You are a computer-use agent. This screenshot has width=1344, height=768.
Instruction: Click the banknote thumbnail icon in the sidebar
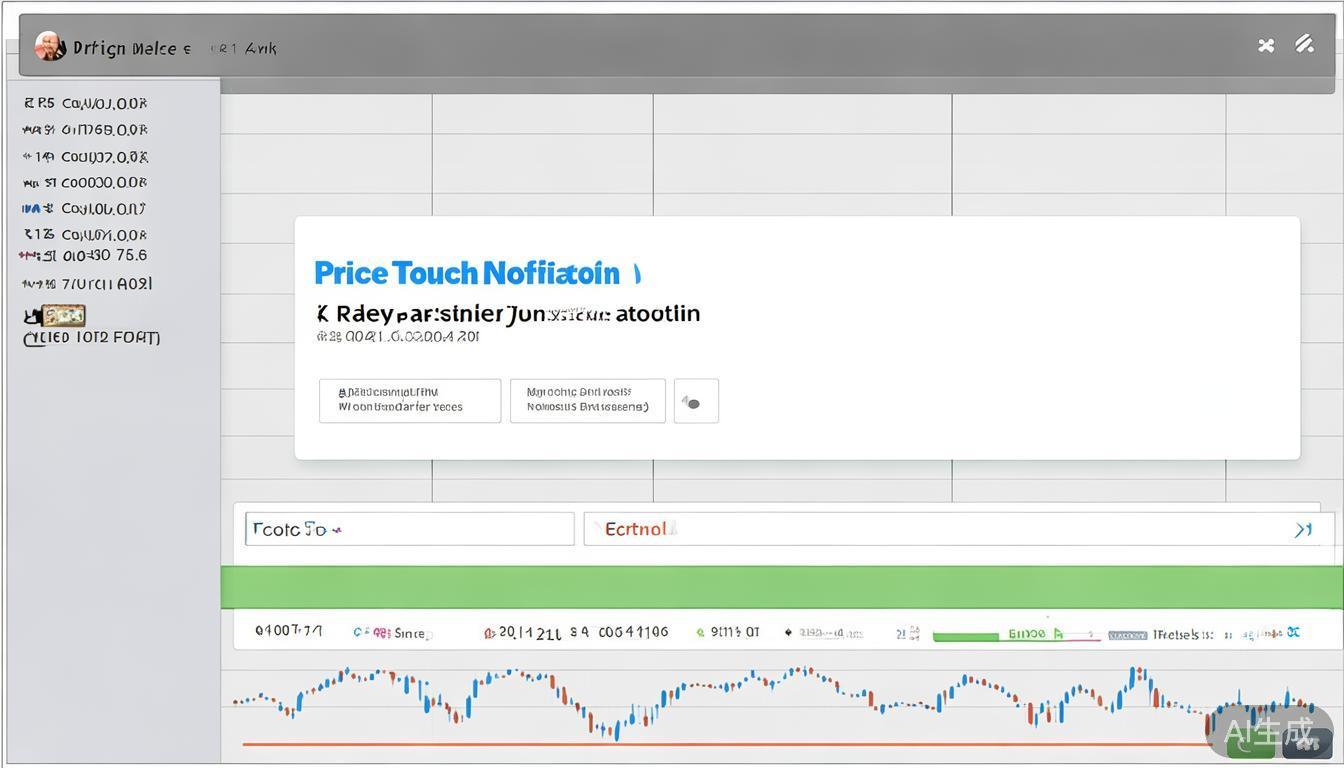pyautogui.click(x=56, y=316)
